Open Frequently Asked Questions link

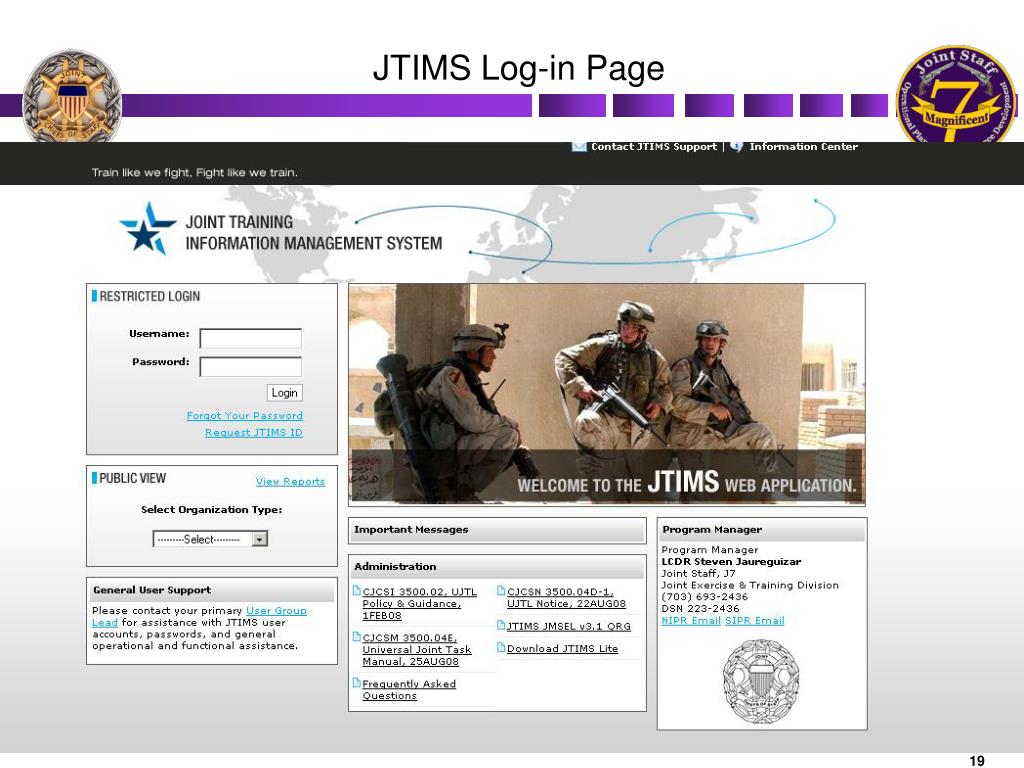pyautogui.click(x=409, y=690)
